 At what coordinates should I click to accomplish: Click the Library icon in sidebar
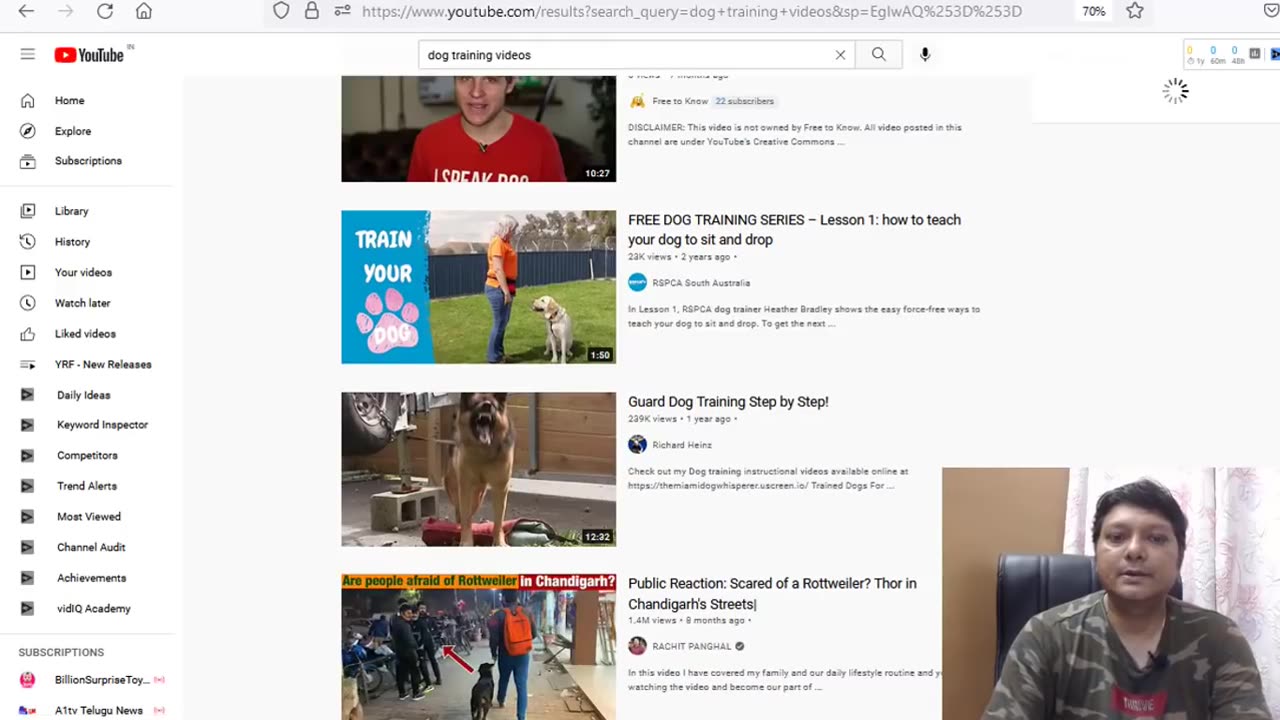click(28, 211)
